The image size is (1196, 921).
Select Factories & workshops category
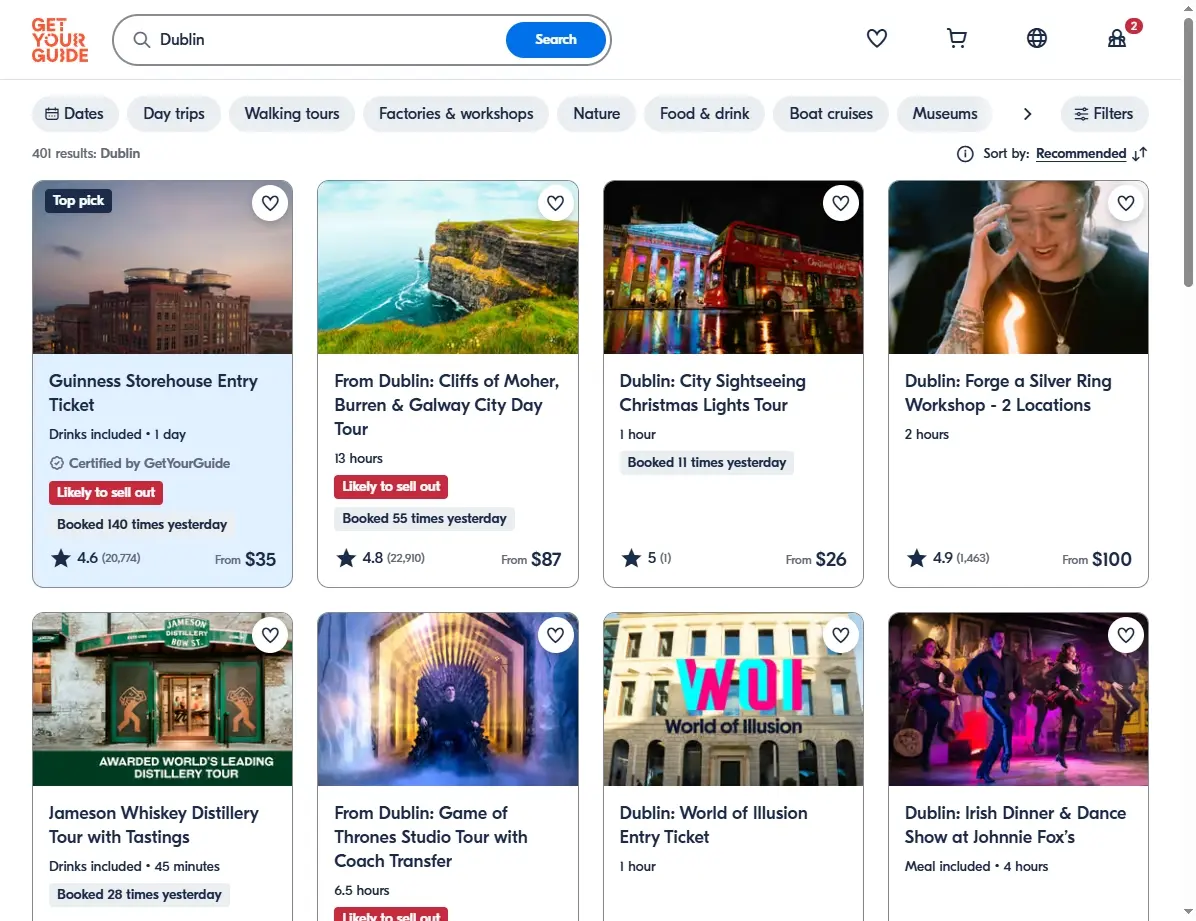click(456, 114)
